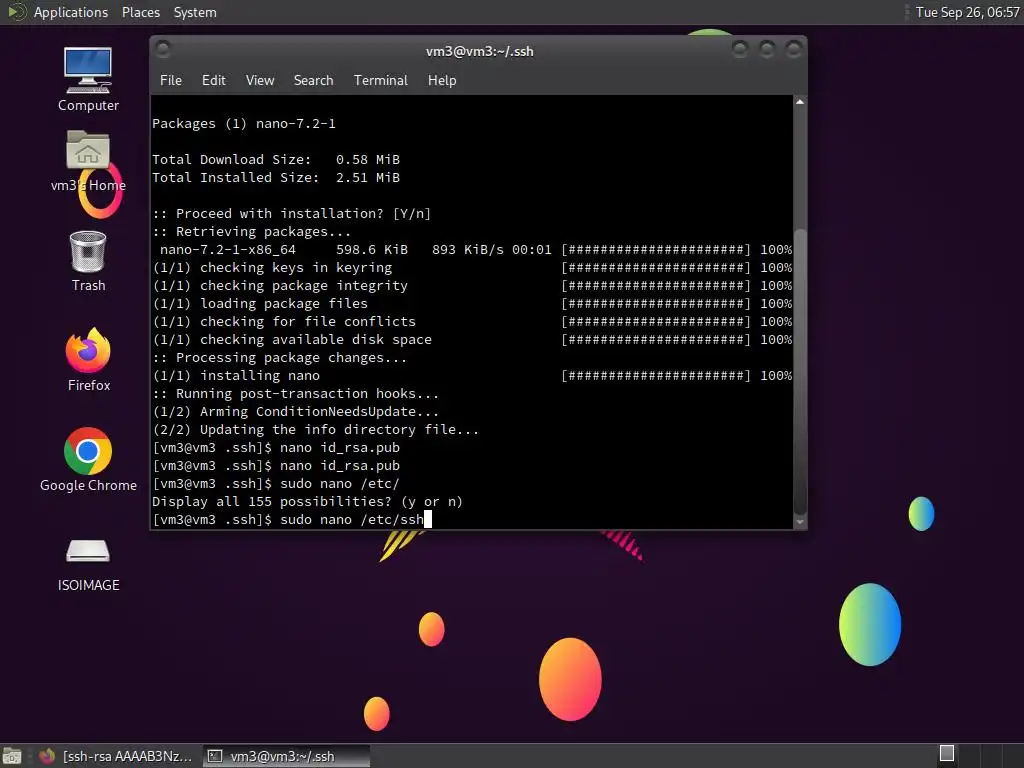Maximize the terminal window

[x=767, y=49]
